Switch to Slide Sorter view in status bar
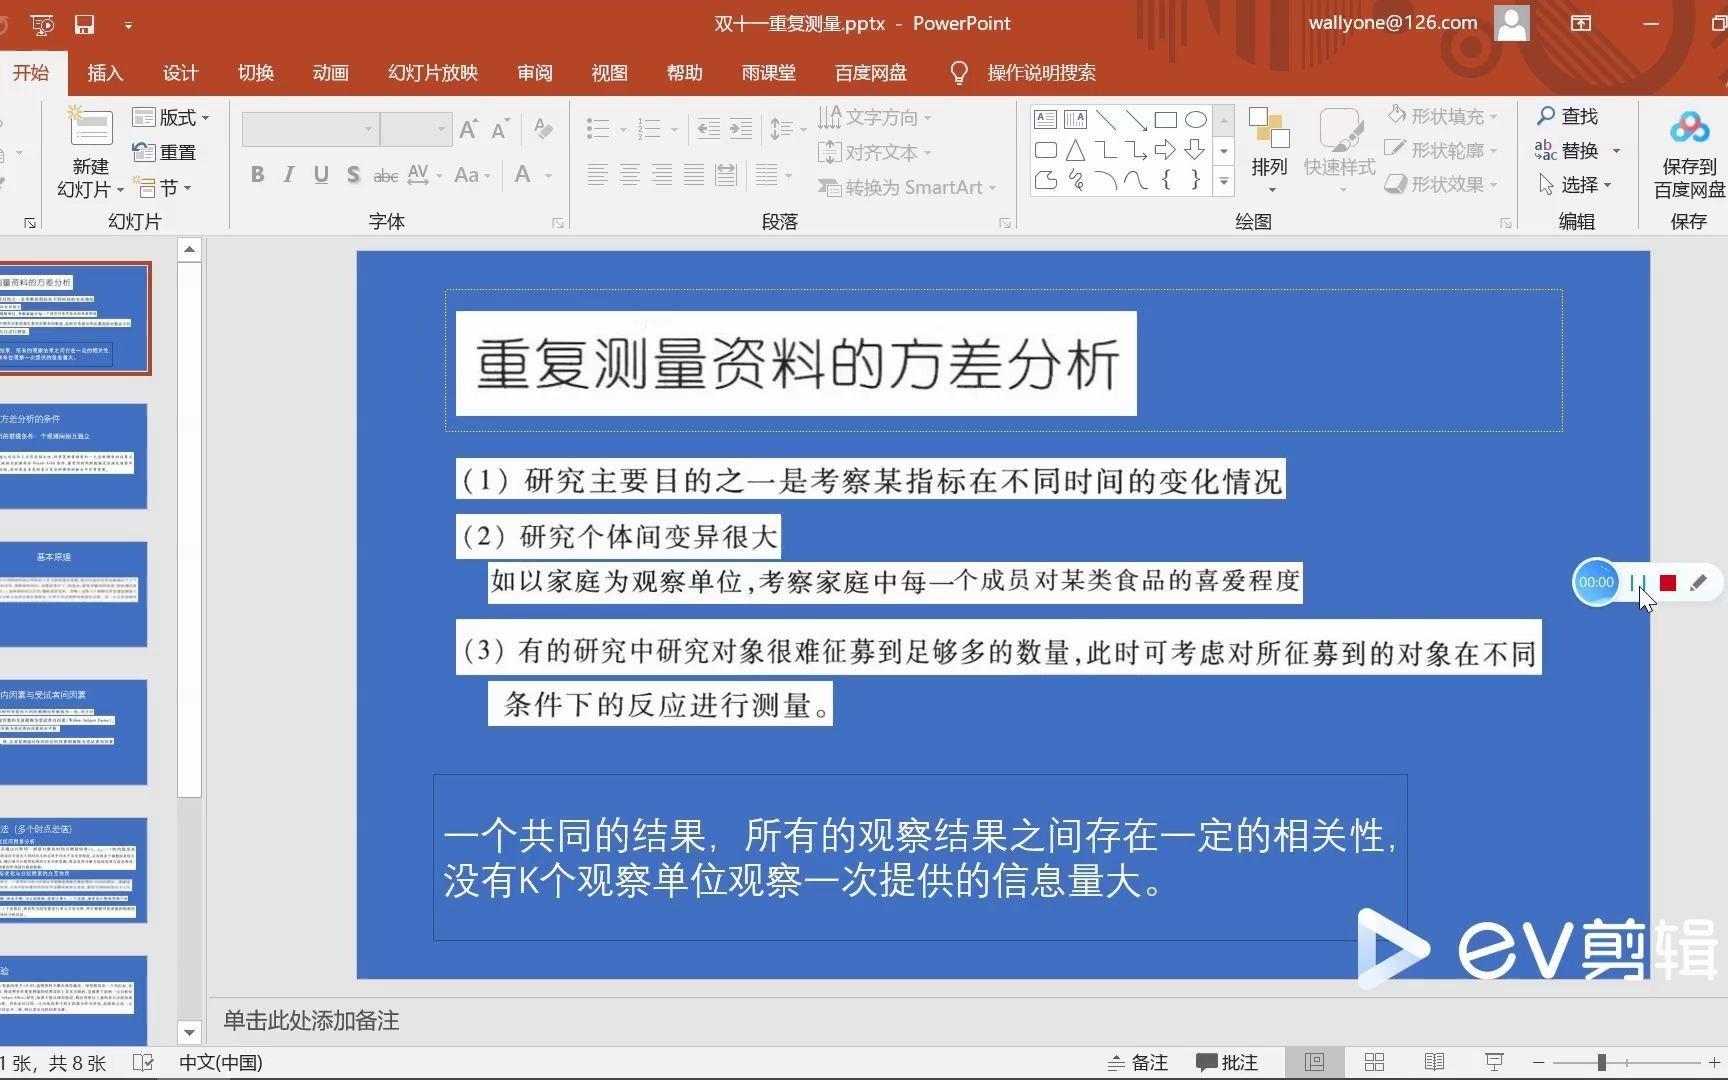This screenshot has width=1728, height=1080. pyautogui.click(x=1374, y=1062)
